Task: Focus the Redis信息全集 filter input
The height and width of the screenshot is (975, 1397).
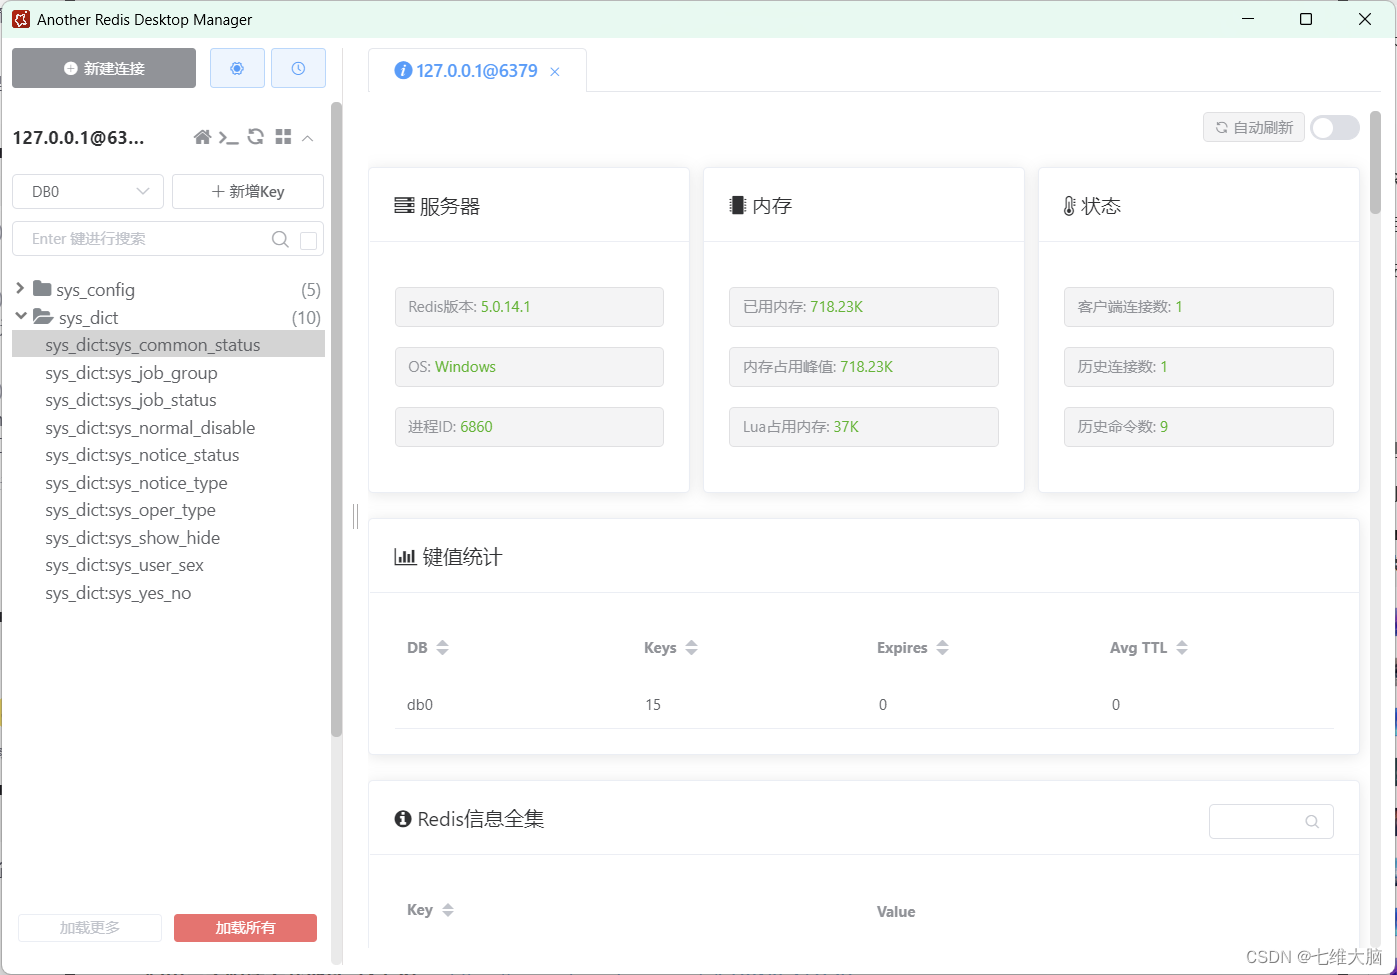Action: 1271,821
